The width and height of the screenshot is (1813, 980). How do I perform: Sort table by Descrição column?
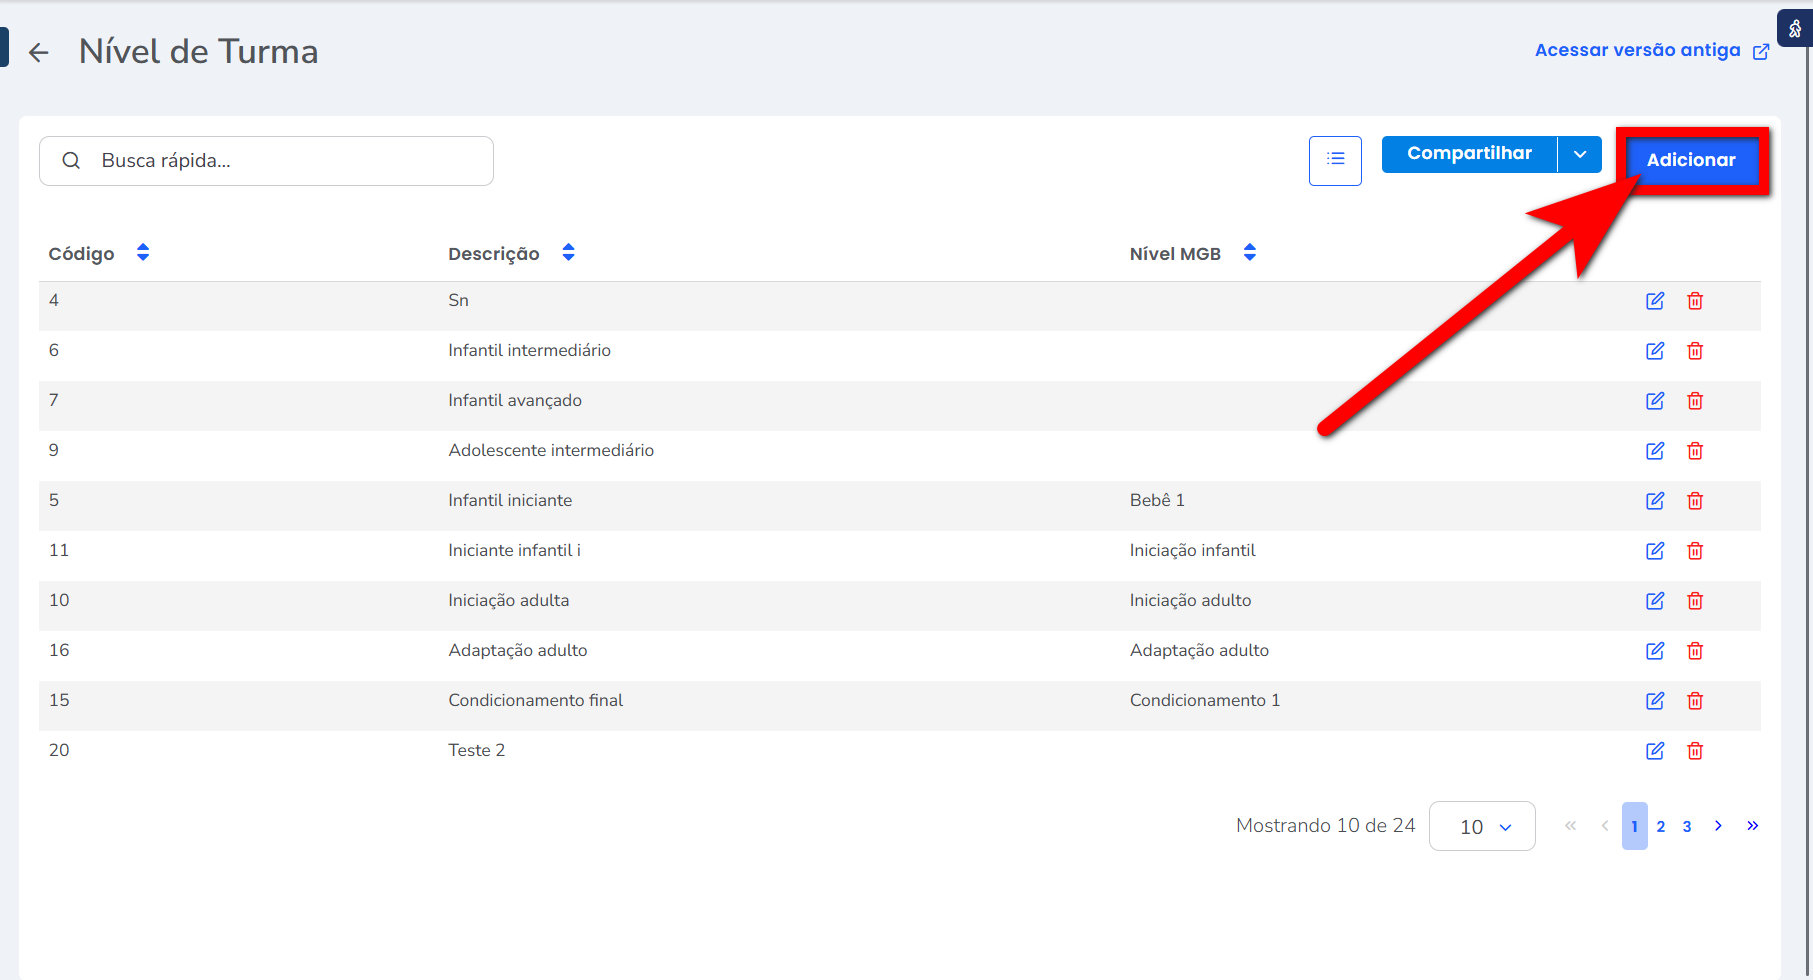pos(568,253)
